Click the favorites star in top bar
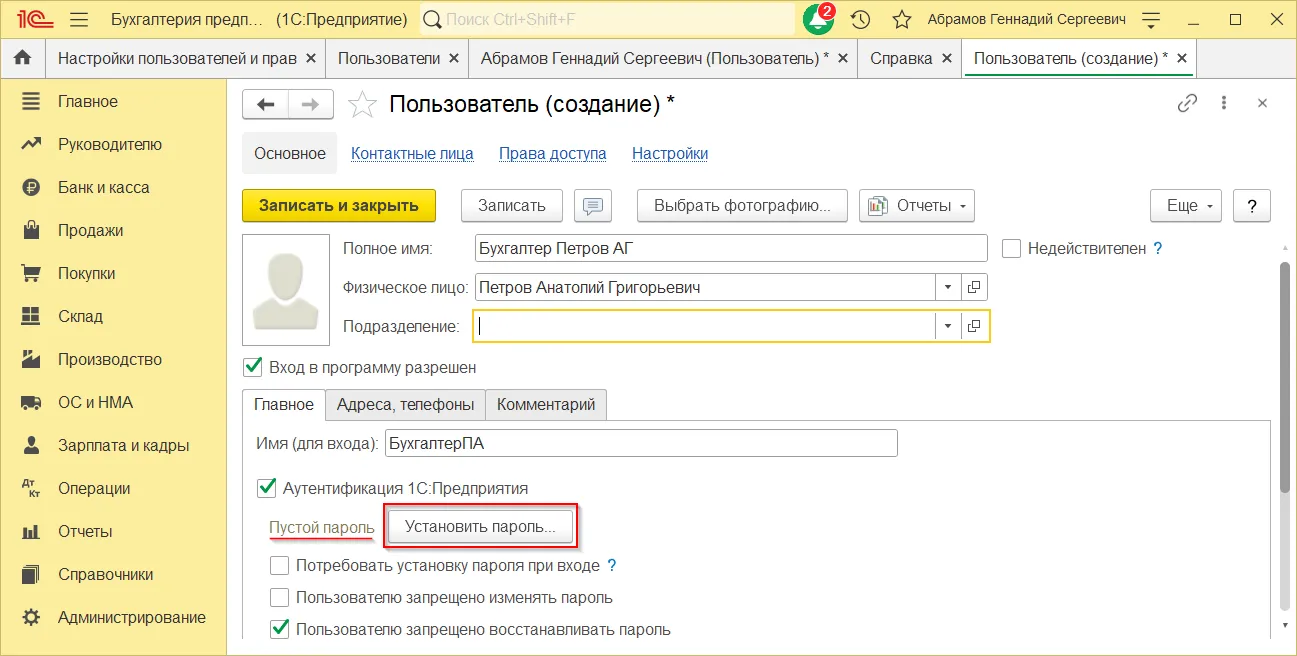The image size is (1297, 656). 901,19
